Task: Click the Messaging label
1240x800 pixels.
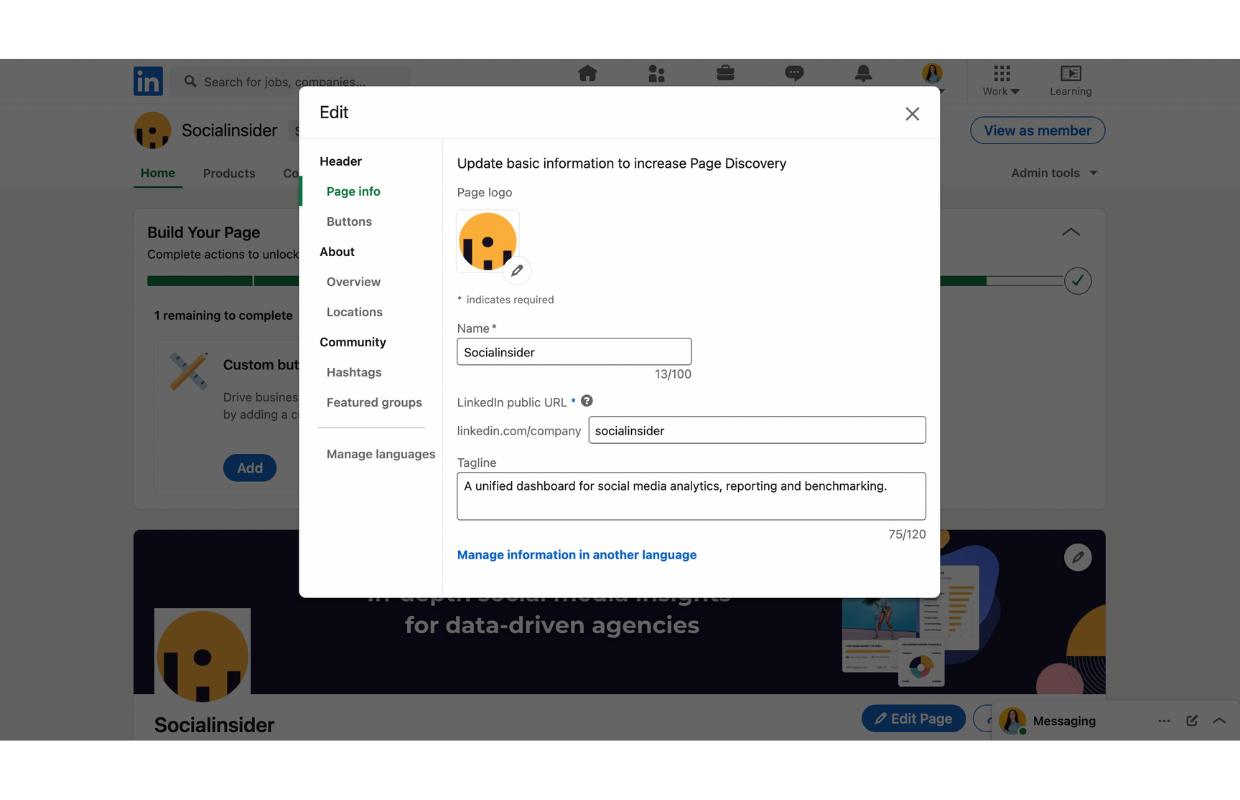Action: coord(1064,721)
